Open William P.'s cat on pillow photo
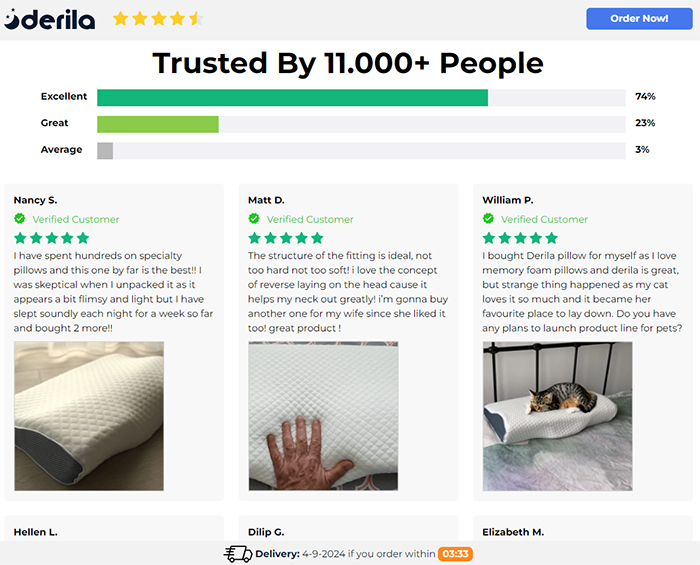The image size is (700, 565). tap(557, 416)
